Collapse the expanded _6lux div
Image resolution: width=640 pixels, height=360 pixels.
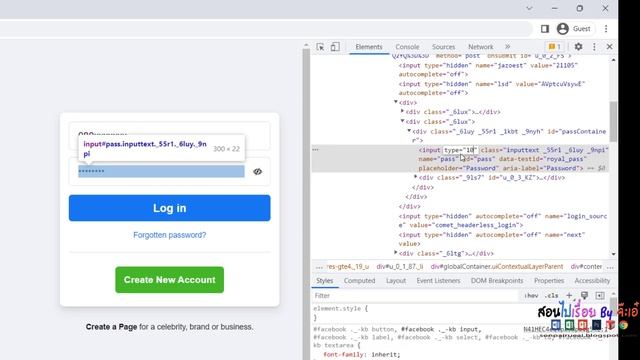point(402,121)
